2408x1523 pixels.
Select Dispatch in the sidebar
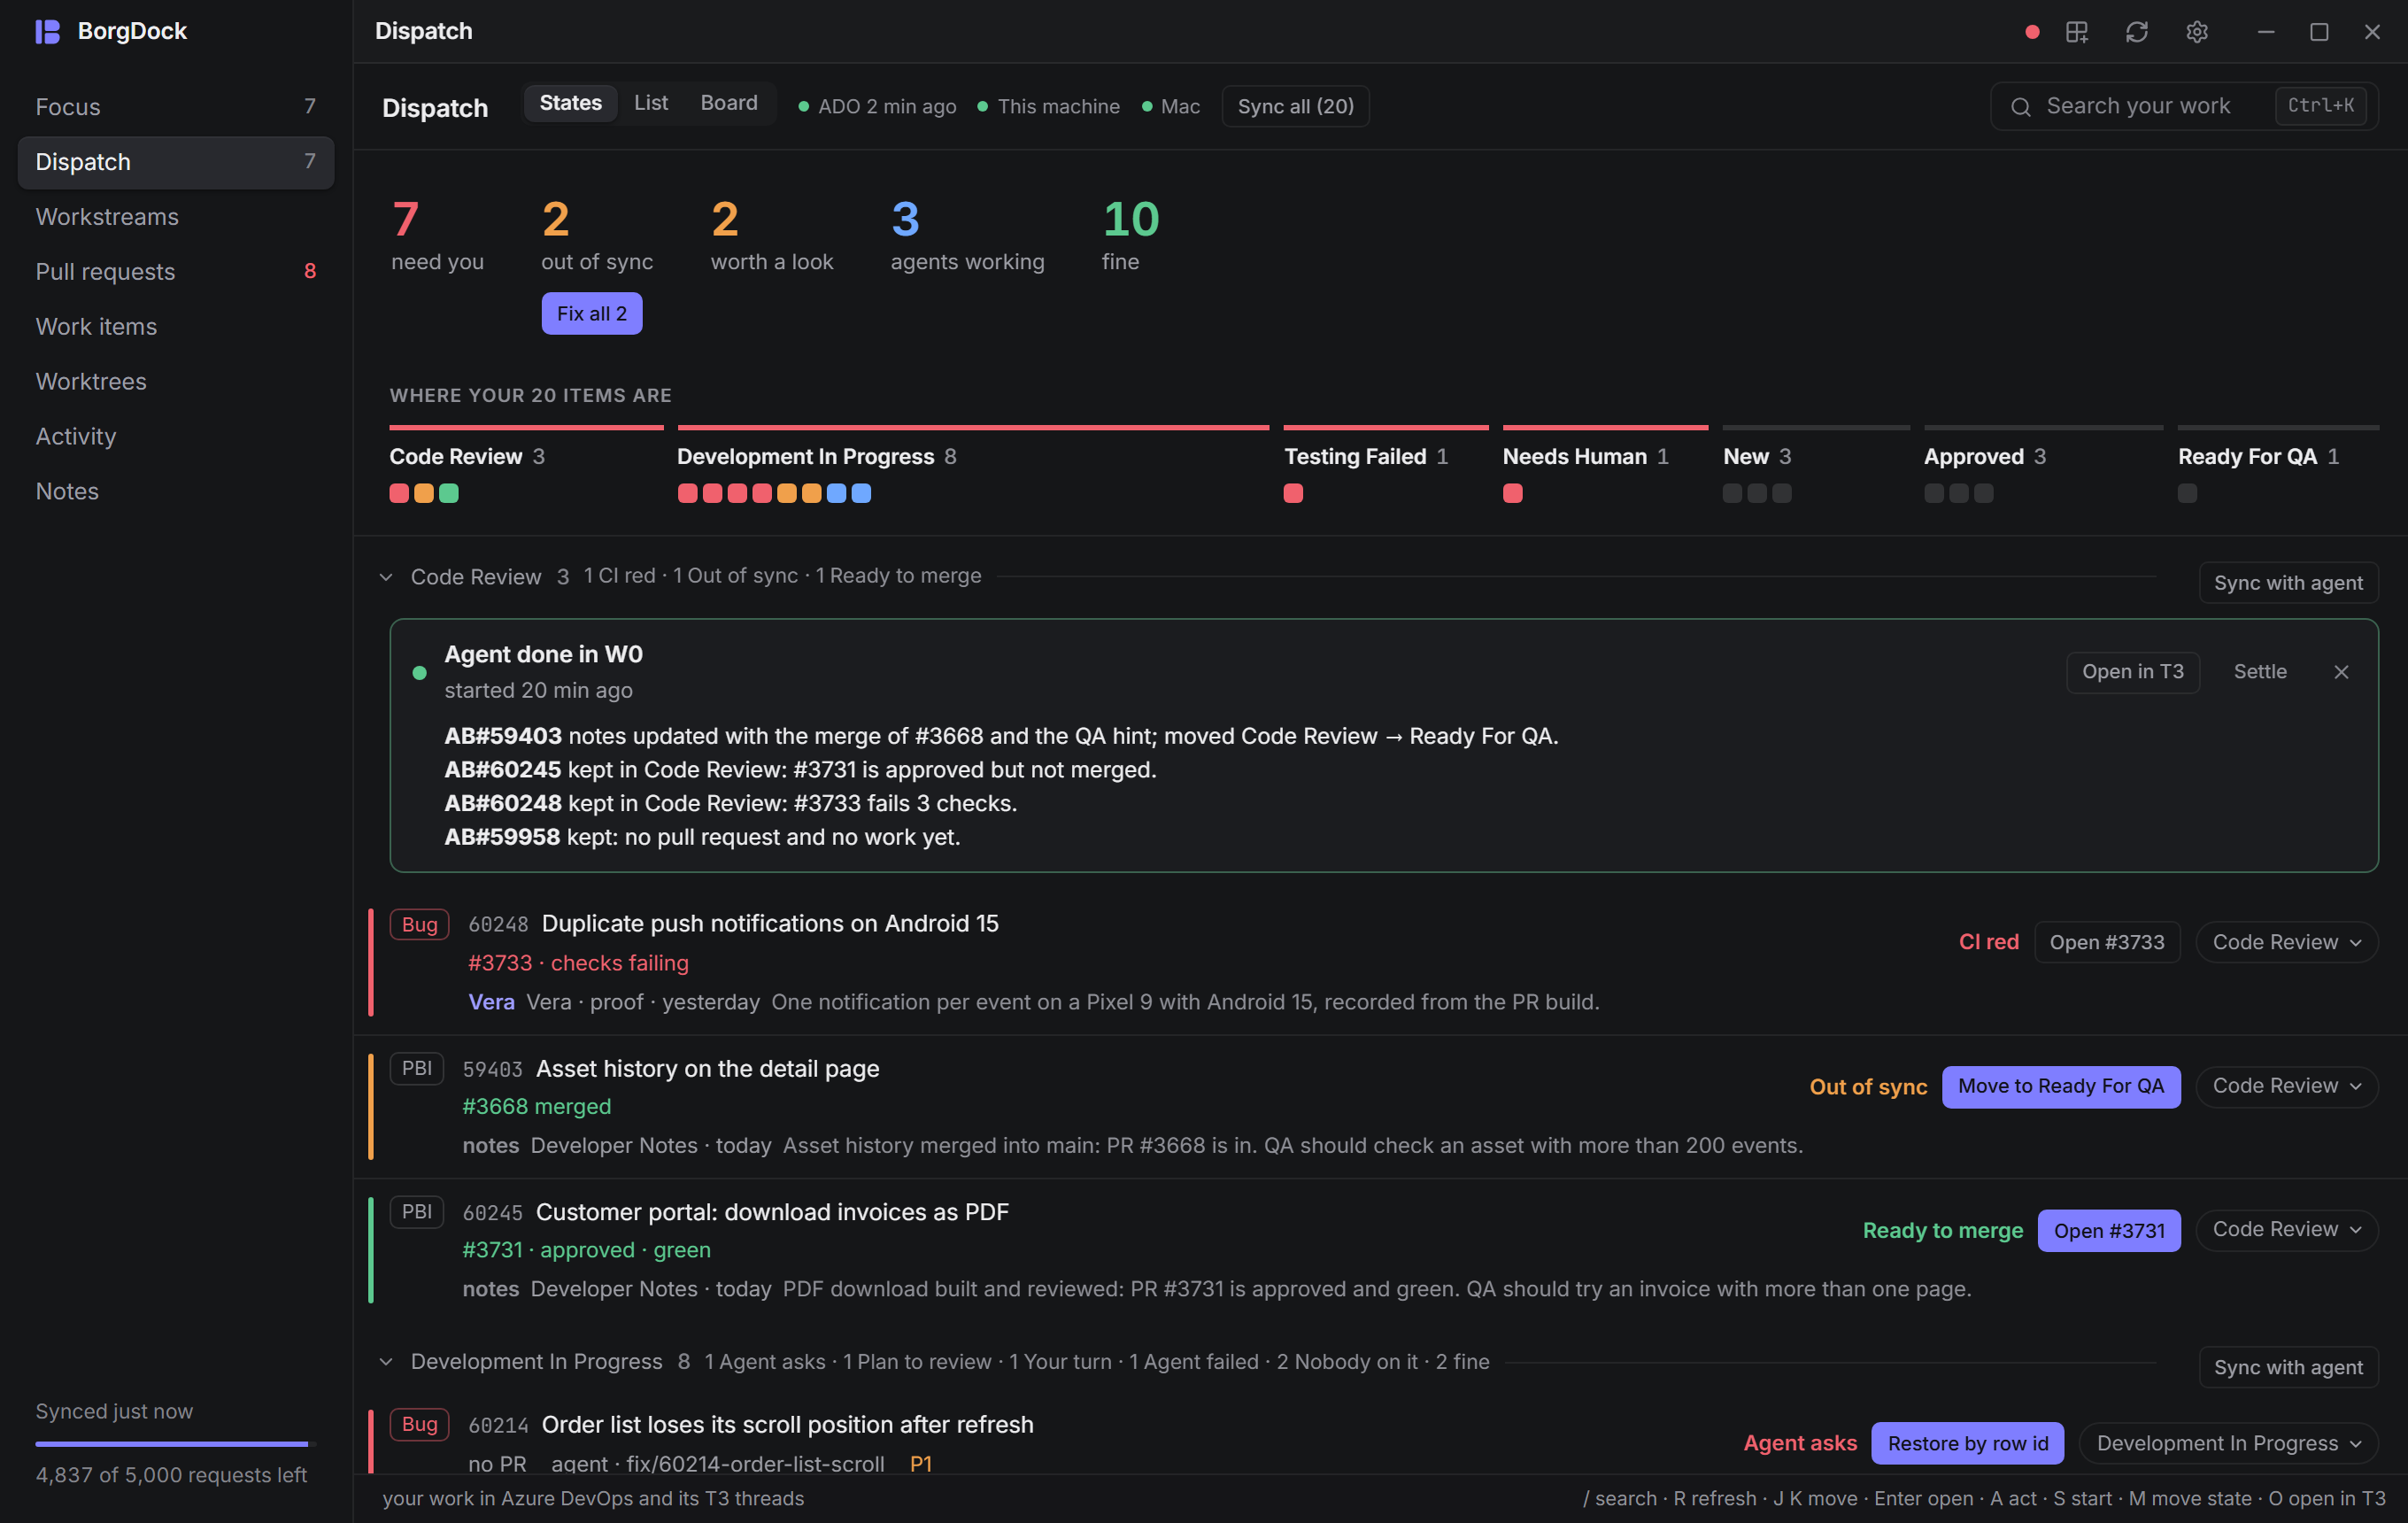point(176,162)
